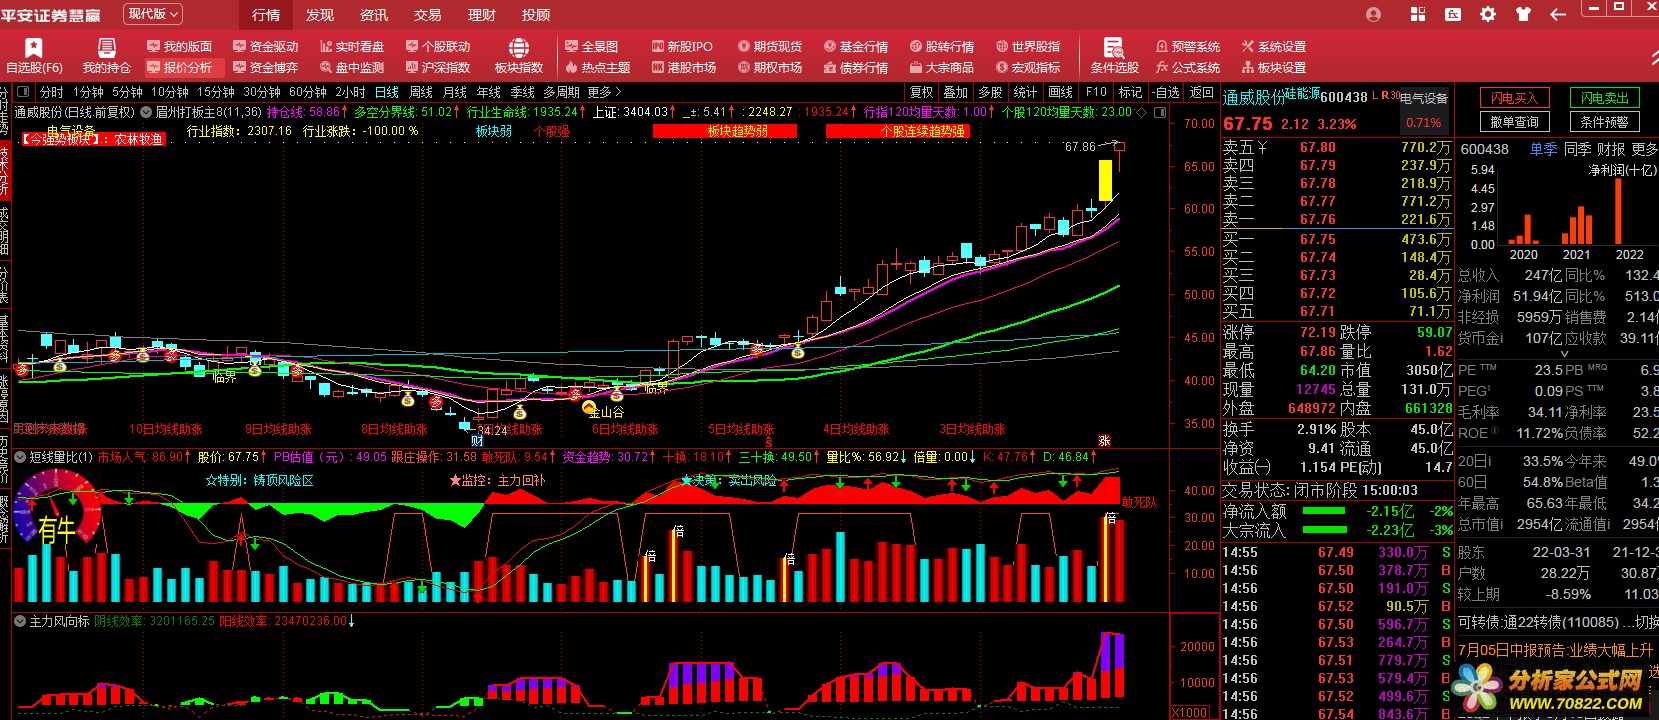Open 预警系统 alert system
1659x720 pixels.
pos(1188,46)
